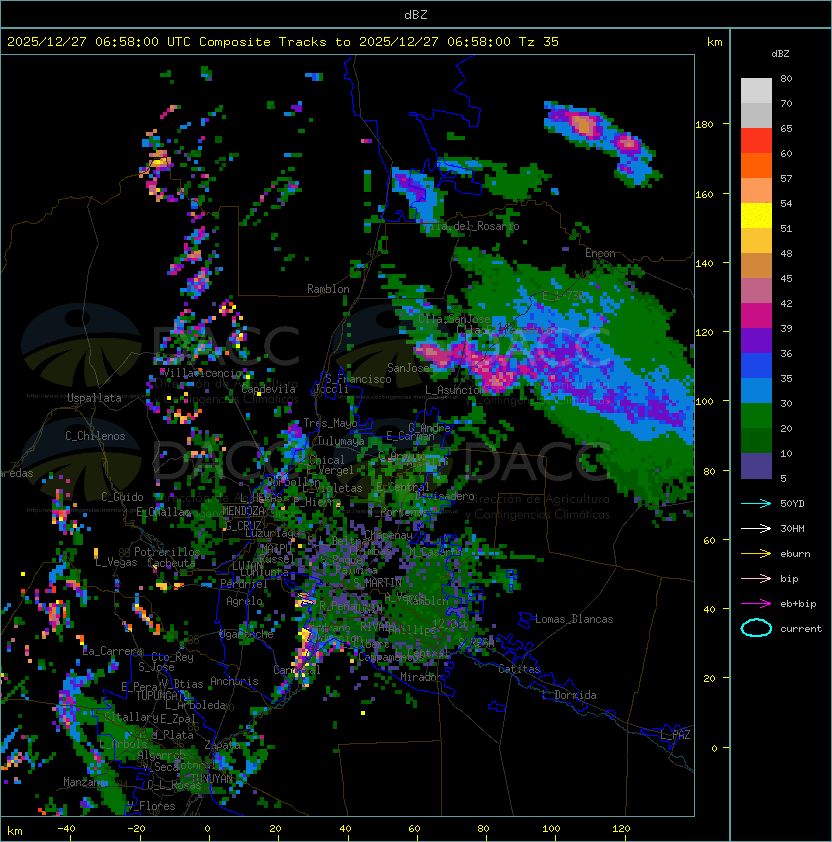Click the cyan 50YD arrow in legend
The width and height of the screenshot is (832, 842).
coord(756,503)
